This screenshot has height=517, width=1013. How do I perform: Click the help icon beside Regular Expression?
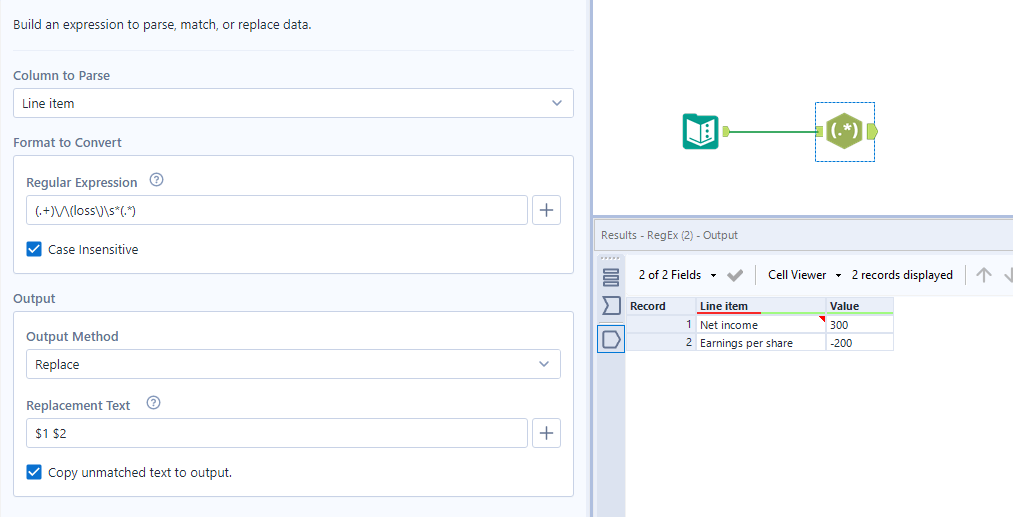pos(156,180)
